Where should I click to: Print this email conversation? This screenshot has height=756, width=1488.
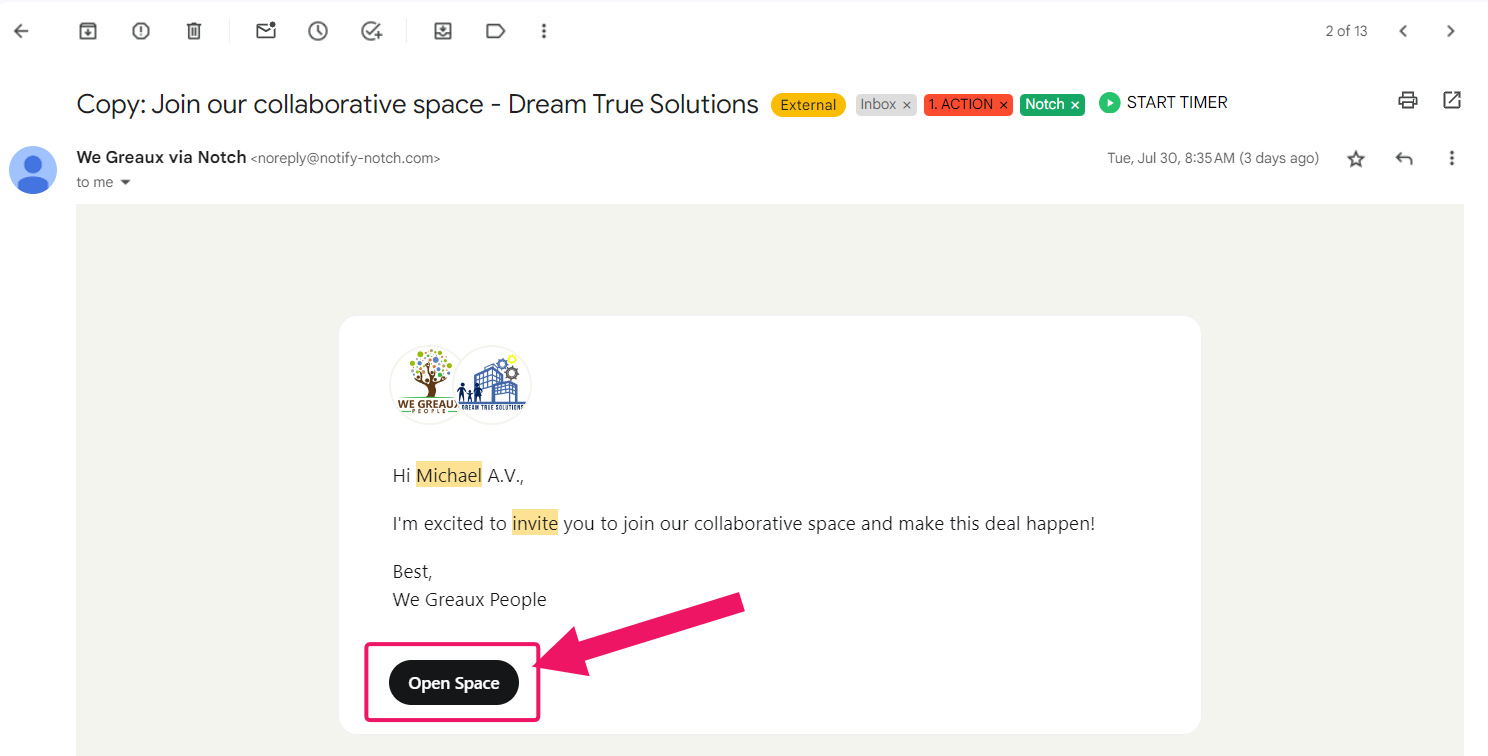1408,100
